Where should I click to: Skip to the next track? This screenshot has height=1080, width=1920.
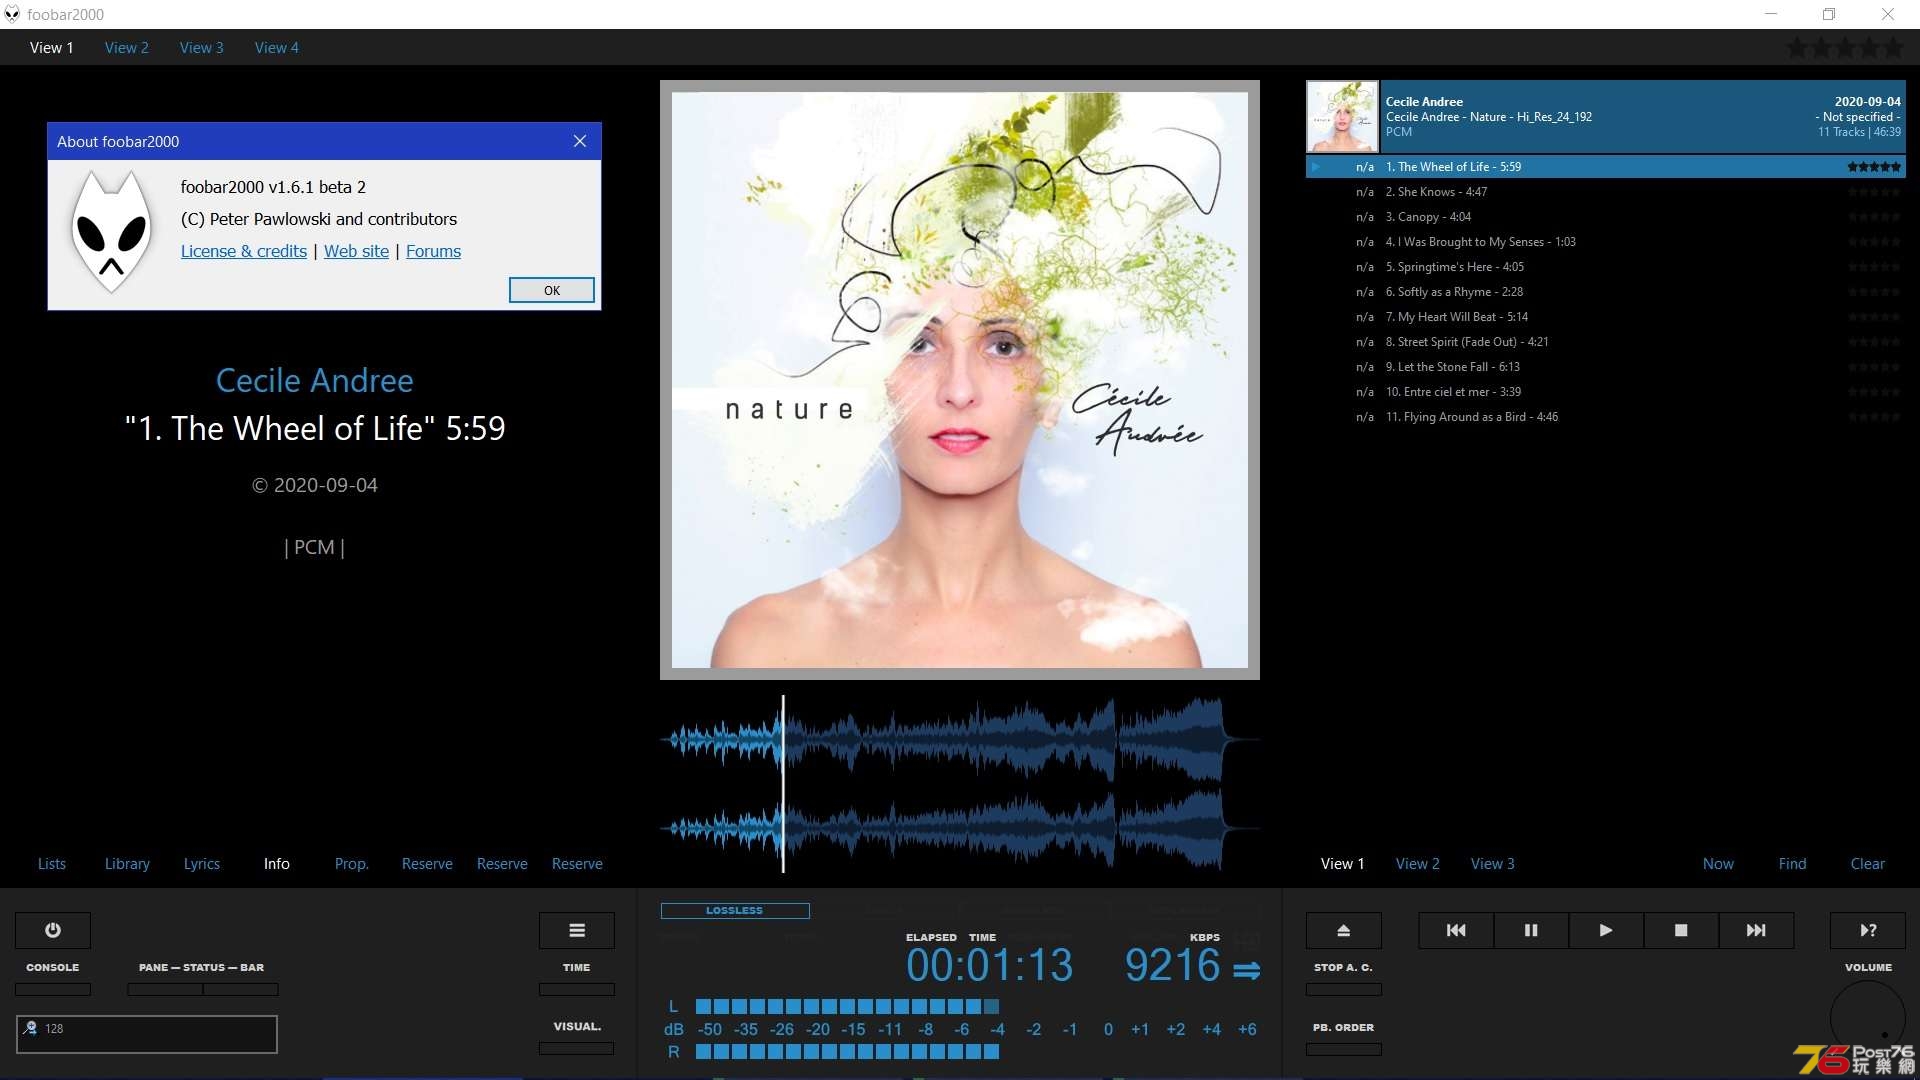click(1756, 930)
